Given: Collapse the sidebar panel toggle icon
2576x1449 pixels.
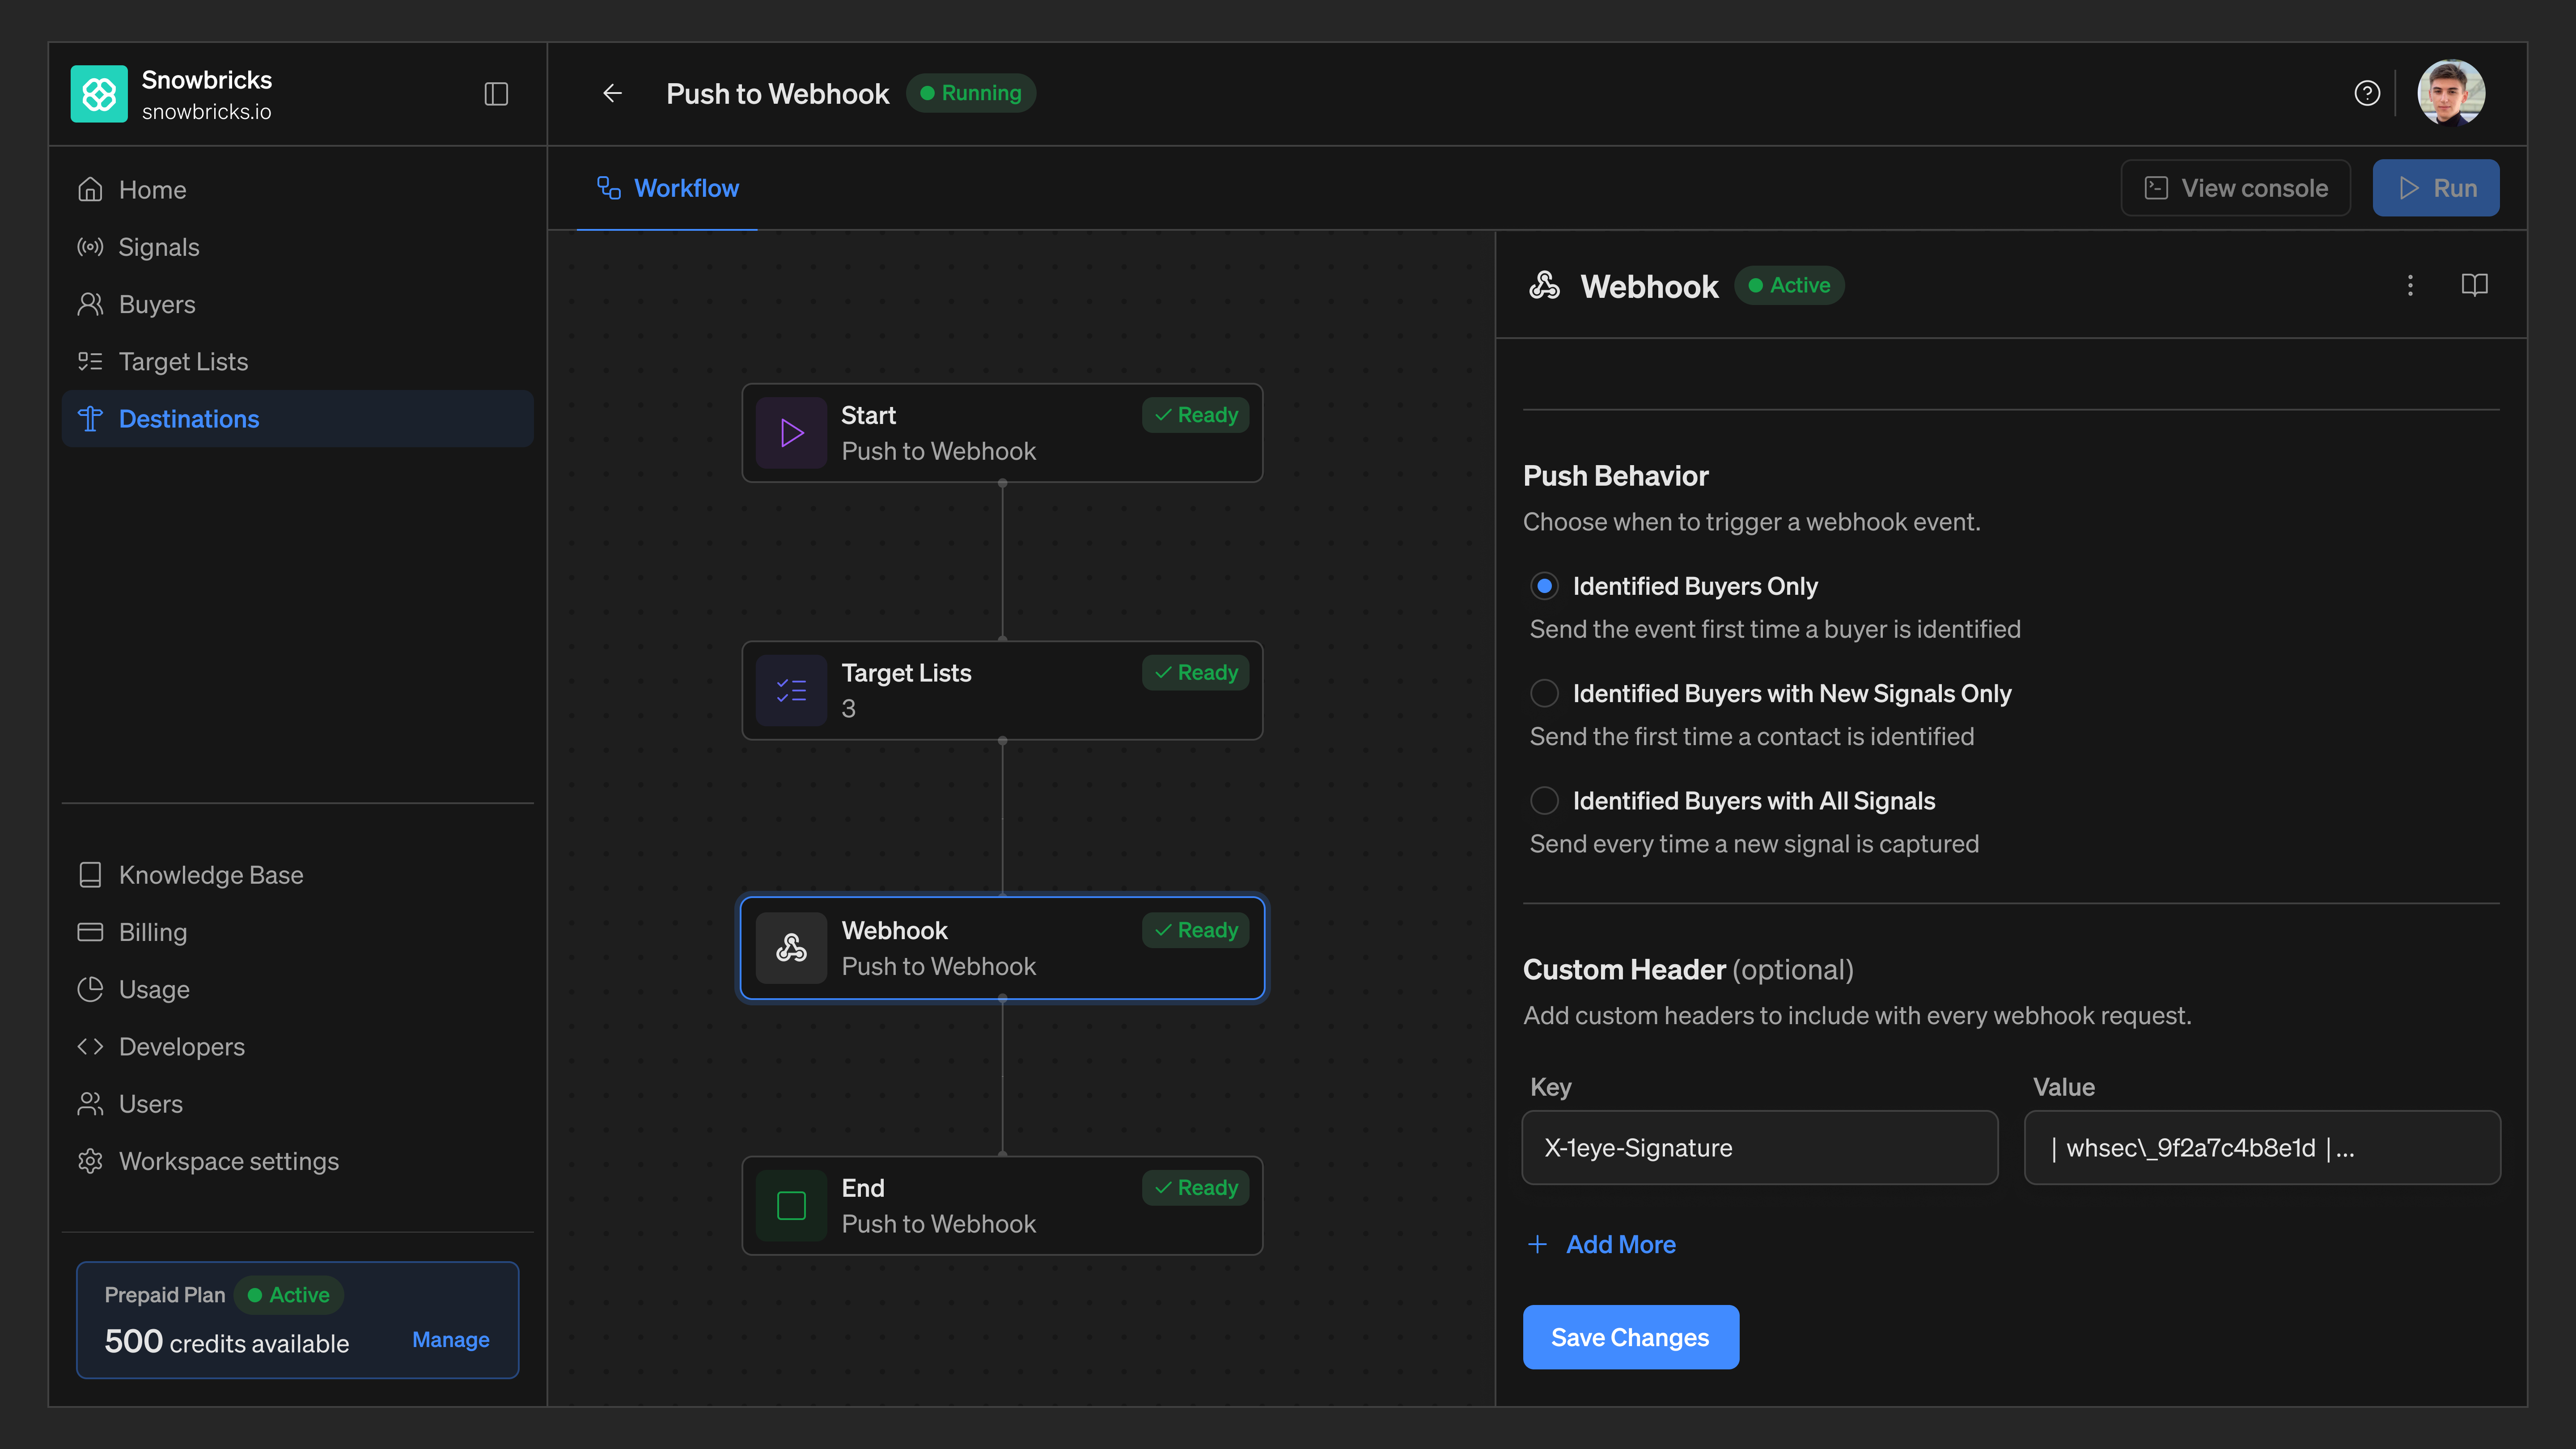Looking at the screenshot, I should [496, 94].
